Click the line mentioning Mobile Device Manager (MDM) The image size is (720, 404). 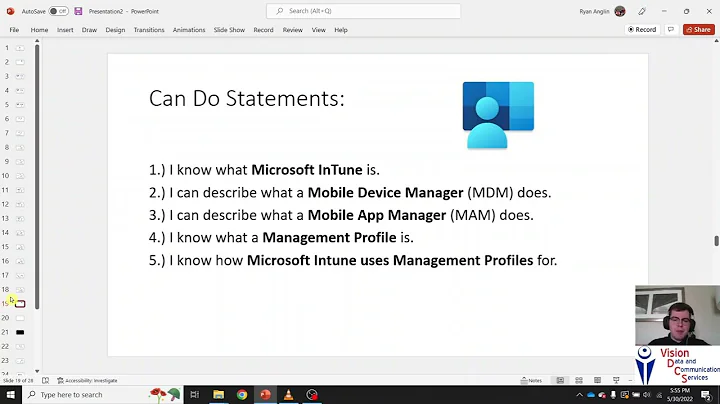(x=350, y=192)
